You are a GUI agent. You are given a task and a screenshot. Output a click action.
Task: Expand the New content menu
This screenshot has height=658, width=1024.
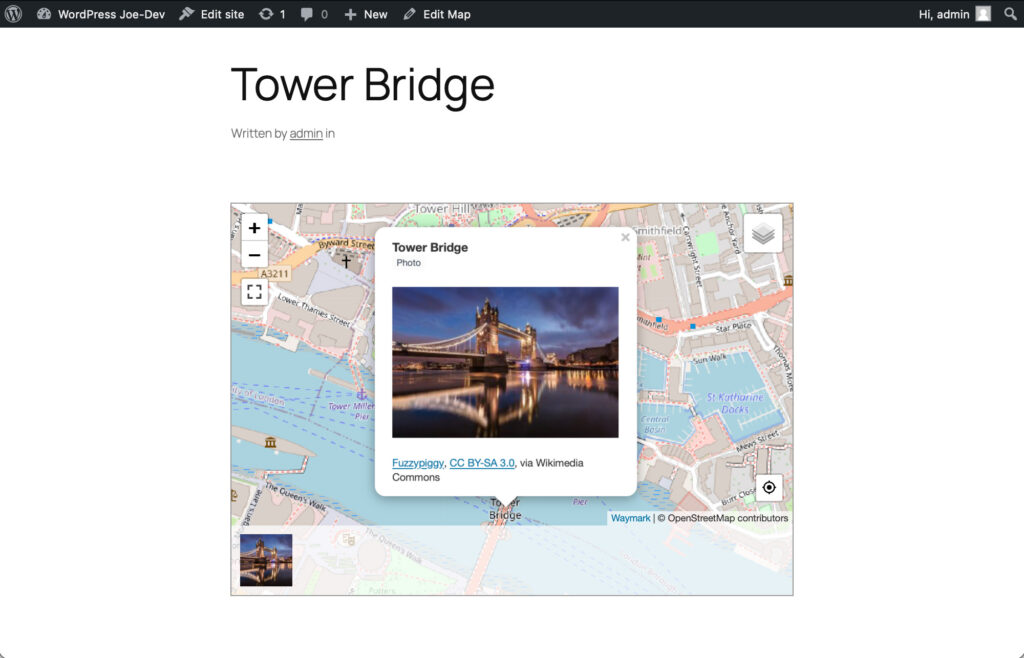pos(365,14)
